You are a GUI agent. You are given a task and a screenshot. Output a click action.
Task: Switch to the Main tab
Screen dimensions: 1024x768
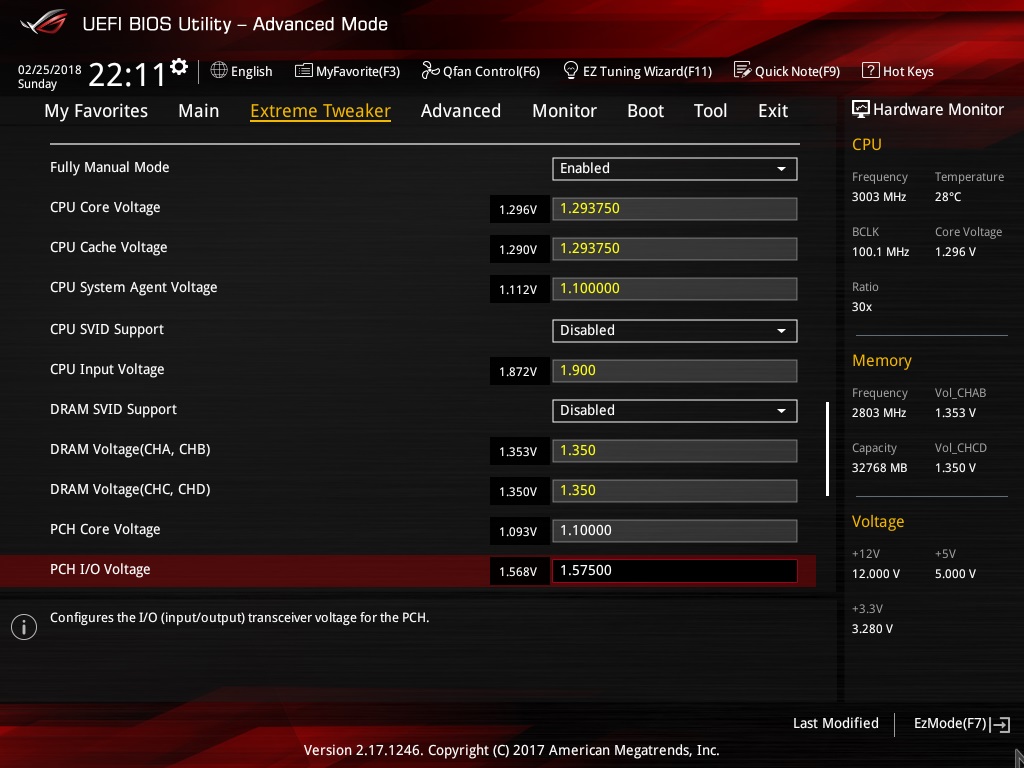pos(199,111)
